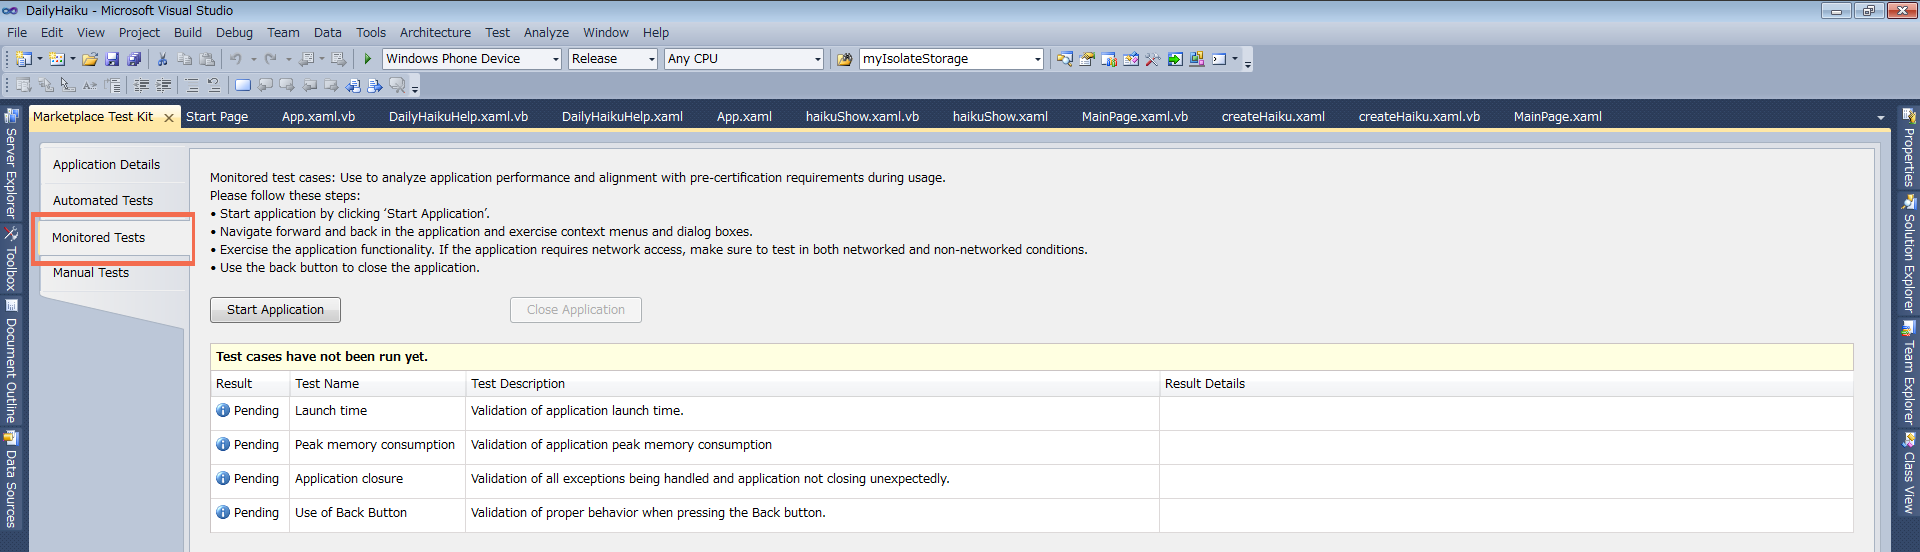Expand the Windows Phone Device dropdown

coord(556,59)
